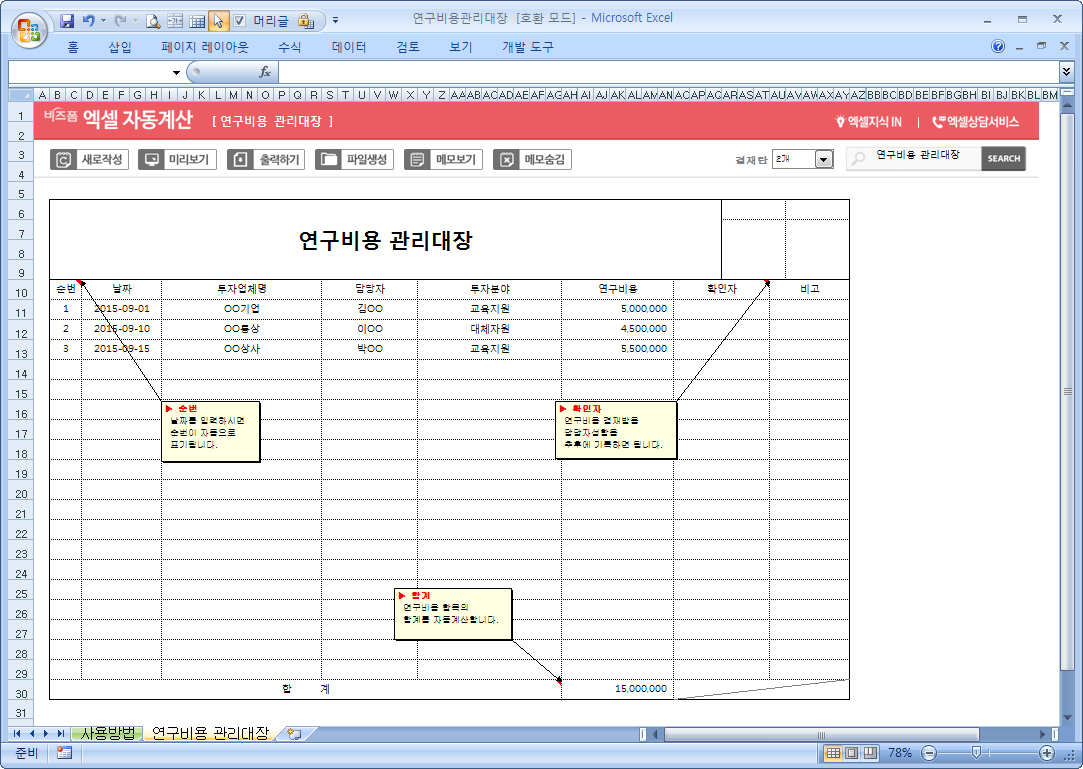The height and width of the screenshot is (769, 1083).
Task: Click the horizontal scrollbar thumb
Action: [x=821, y=734]
